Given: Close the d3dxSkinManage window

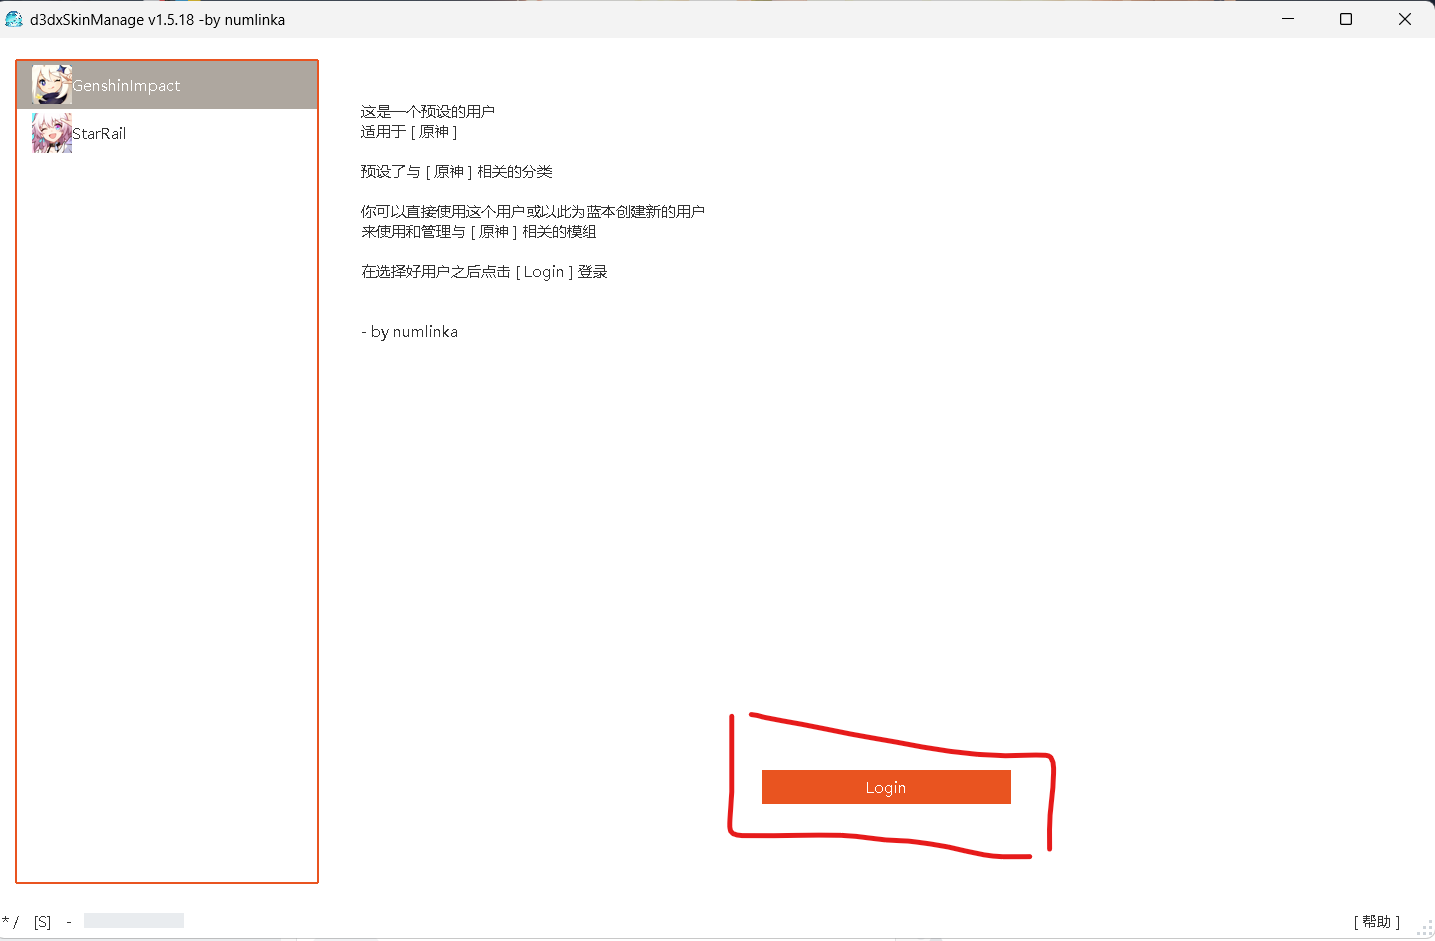Looking at the screenshot, I should [x=1404, y=19].
